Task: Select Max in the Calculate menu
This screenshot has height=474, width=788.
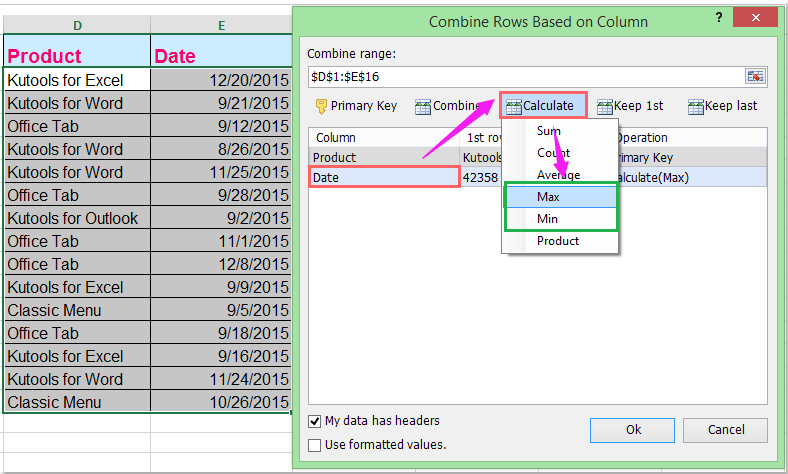Action: tap(548, 197)
